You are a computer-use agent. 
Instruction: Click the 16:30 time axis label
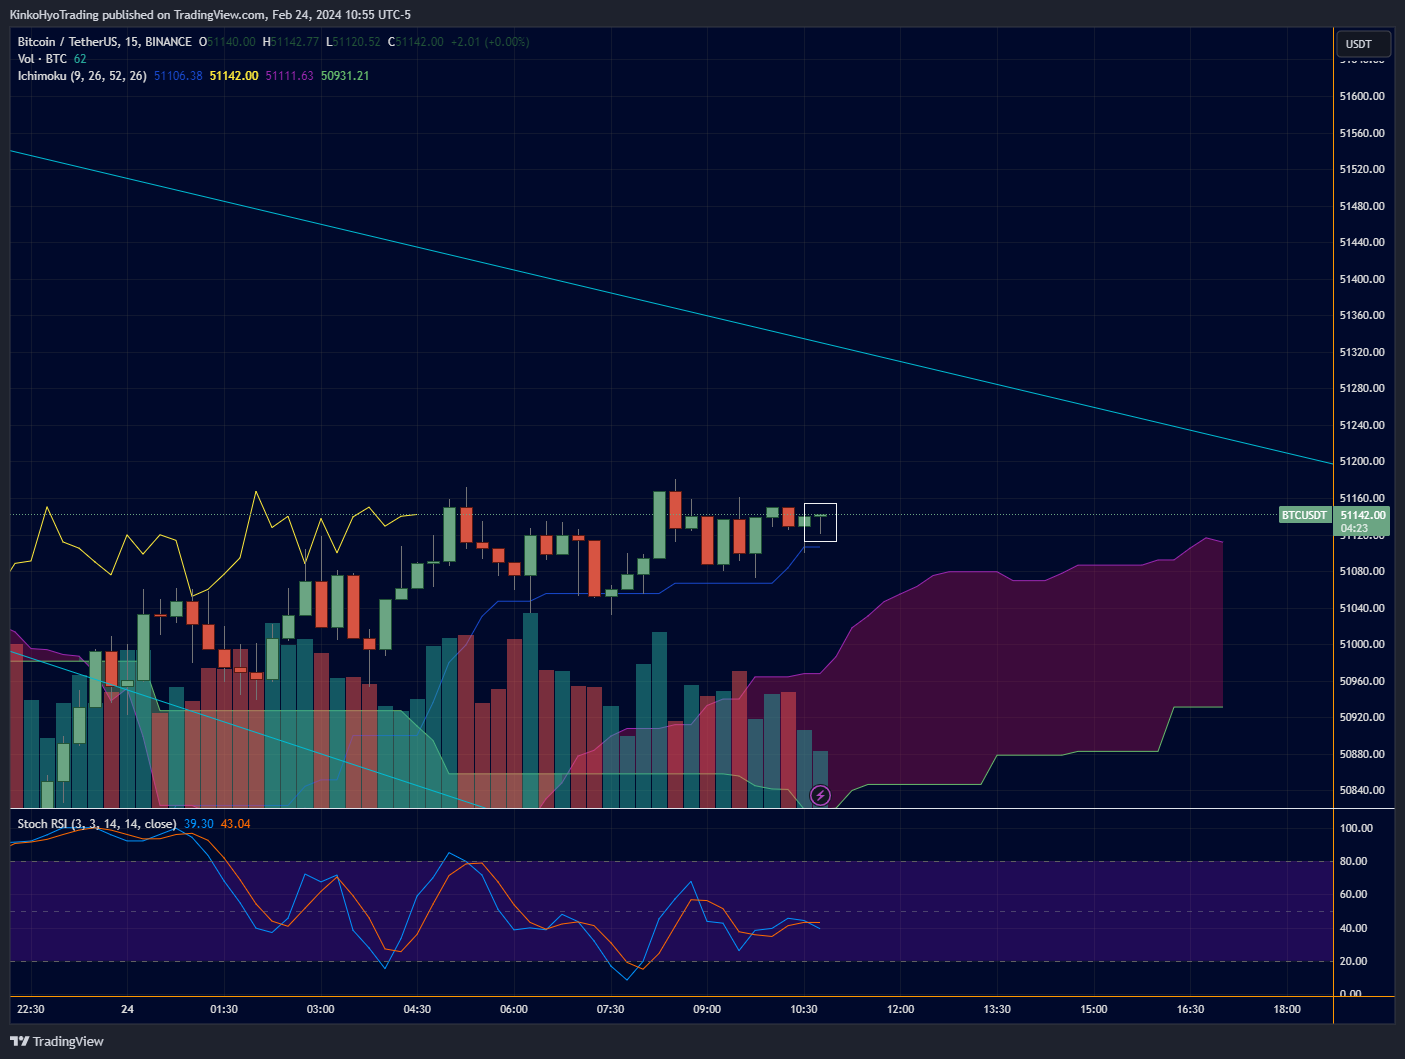click(x=1190, y=1009)
